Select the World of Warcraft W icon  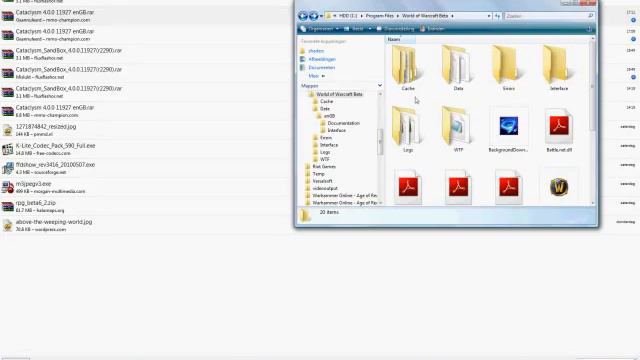pyautogui.click(x=559, y=188)
